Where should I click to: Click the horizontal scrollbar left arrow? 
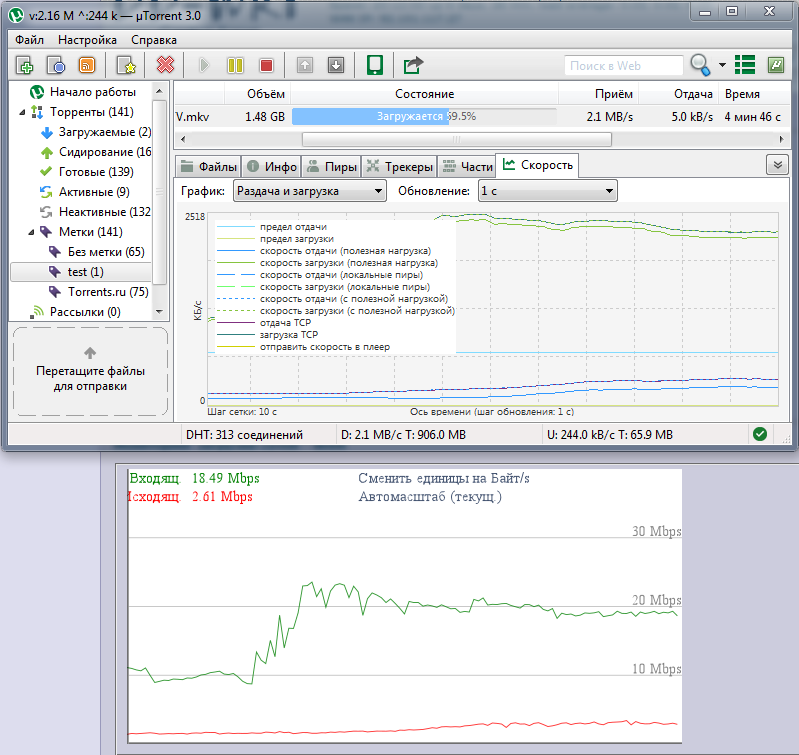point(183,139)
